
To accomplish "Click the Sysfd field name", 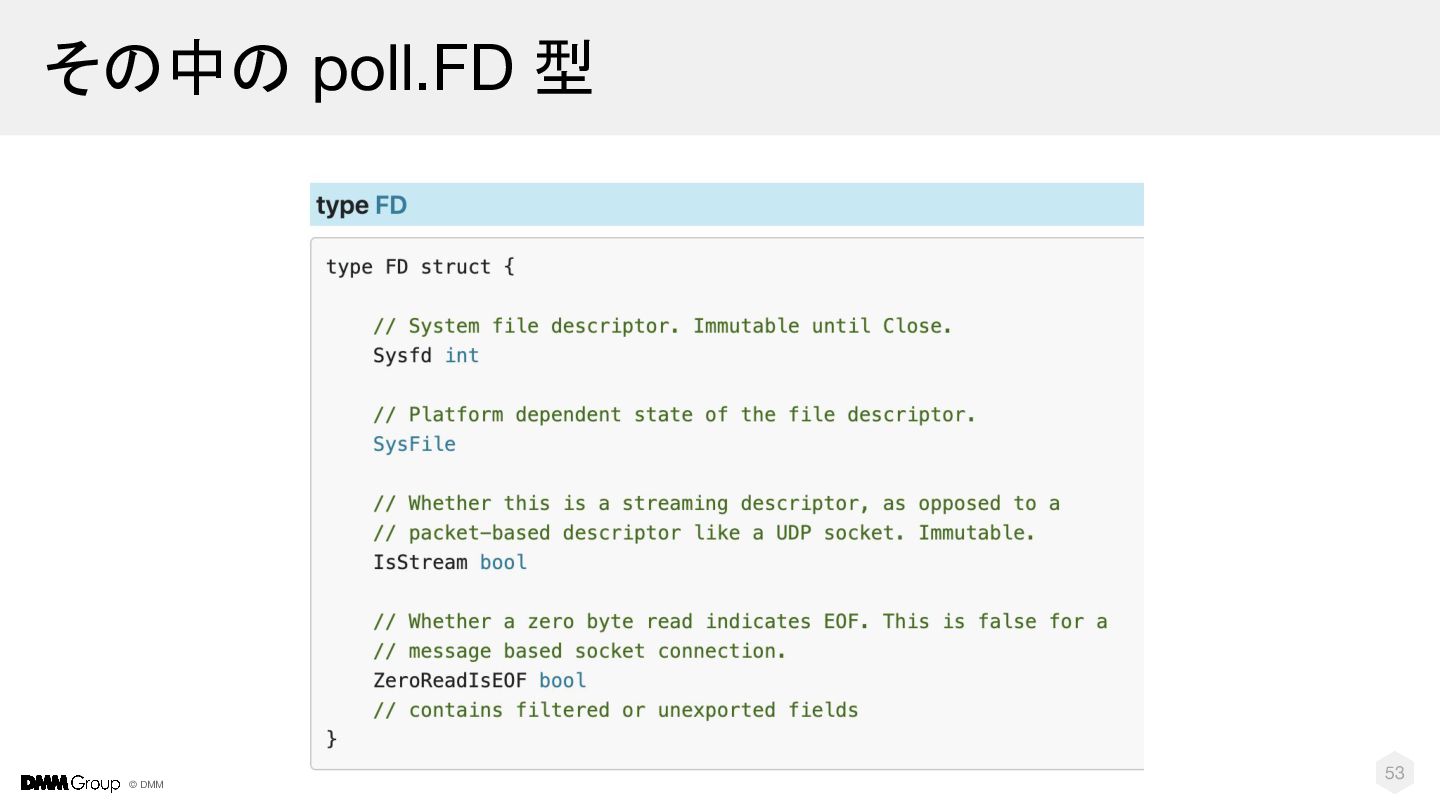I will (x=402, y=356).
